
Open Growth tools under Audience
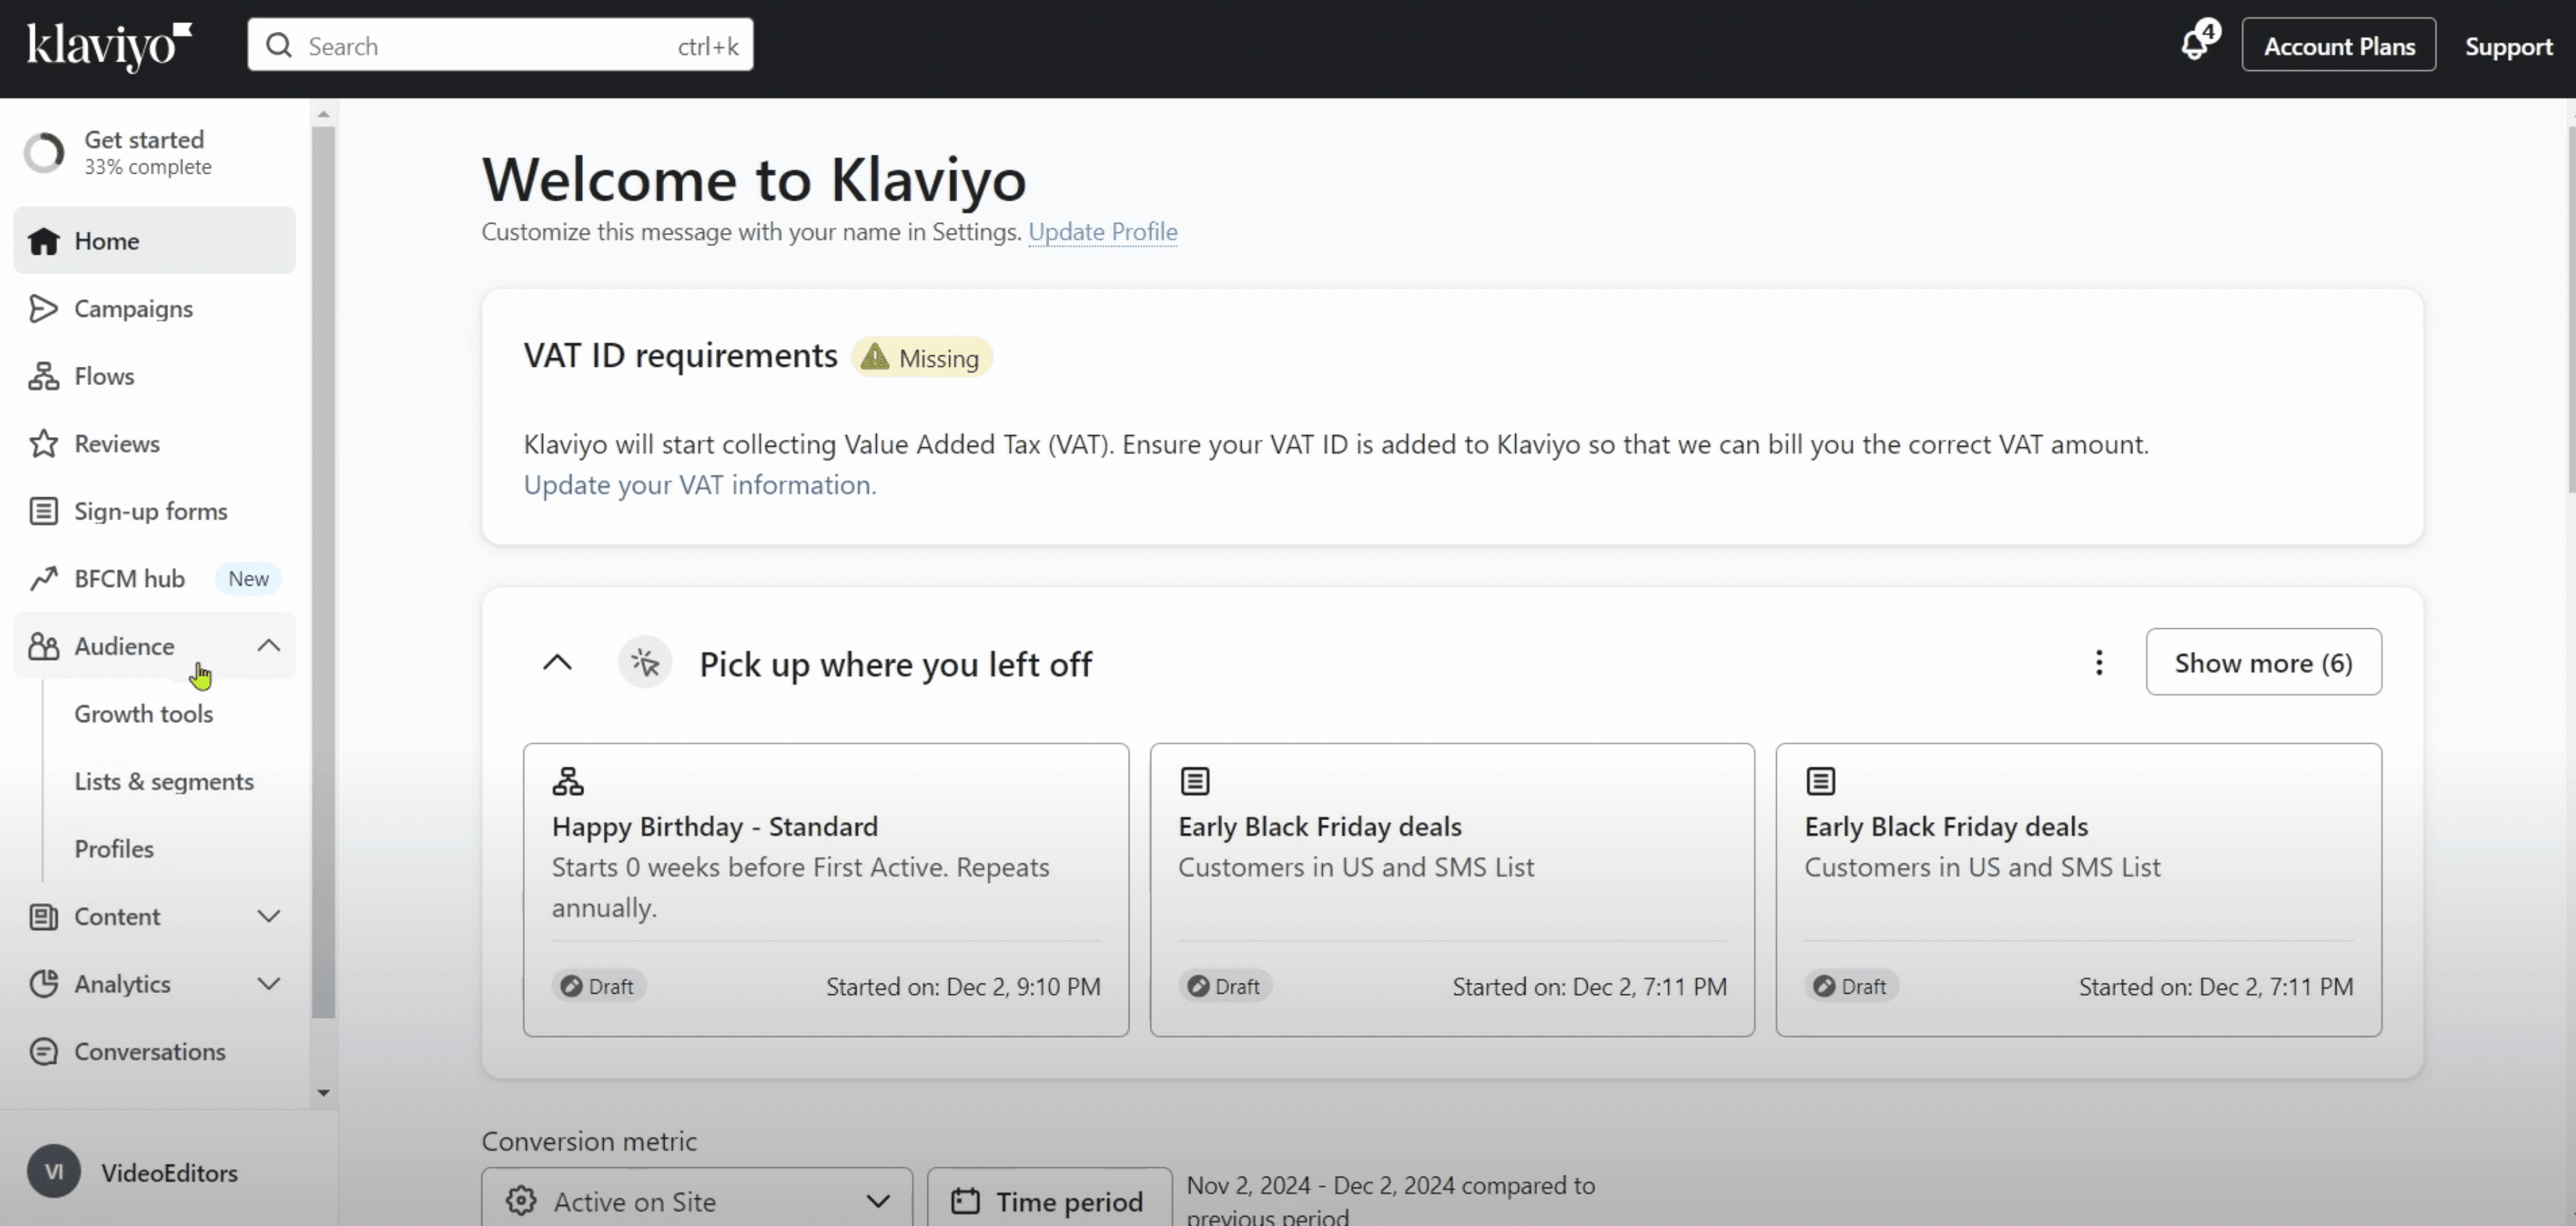tap(143, 713)
